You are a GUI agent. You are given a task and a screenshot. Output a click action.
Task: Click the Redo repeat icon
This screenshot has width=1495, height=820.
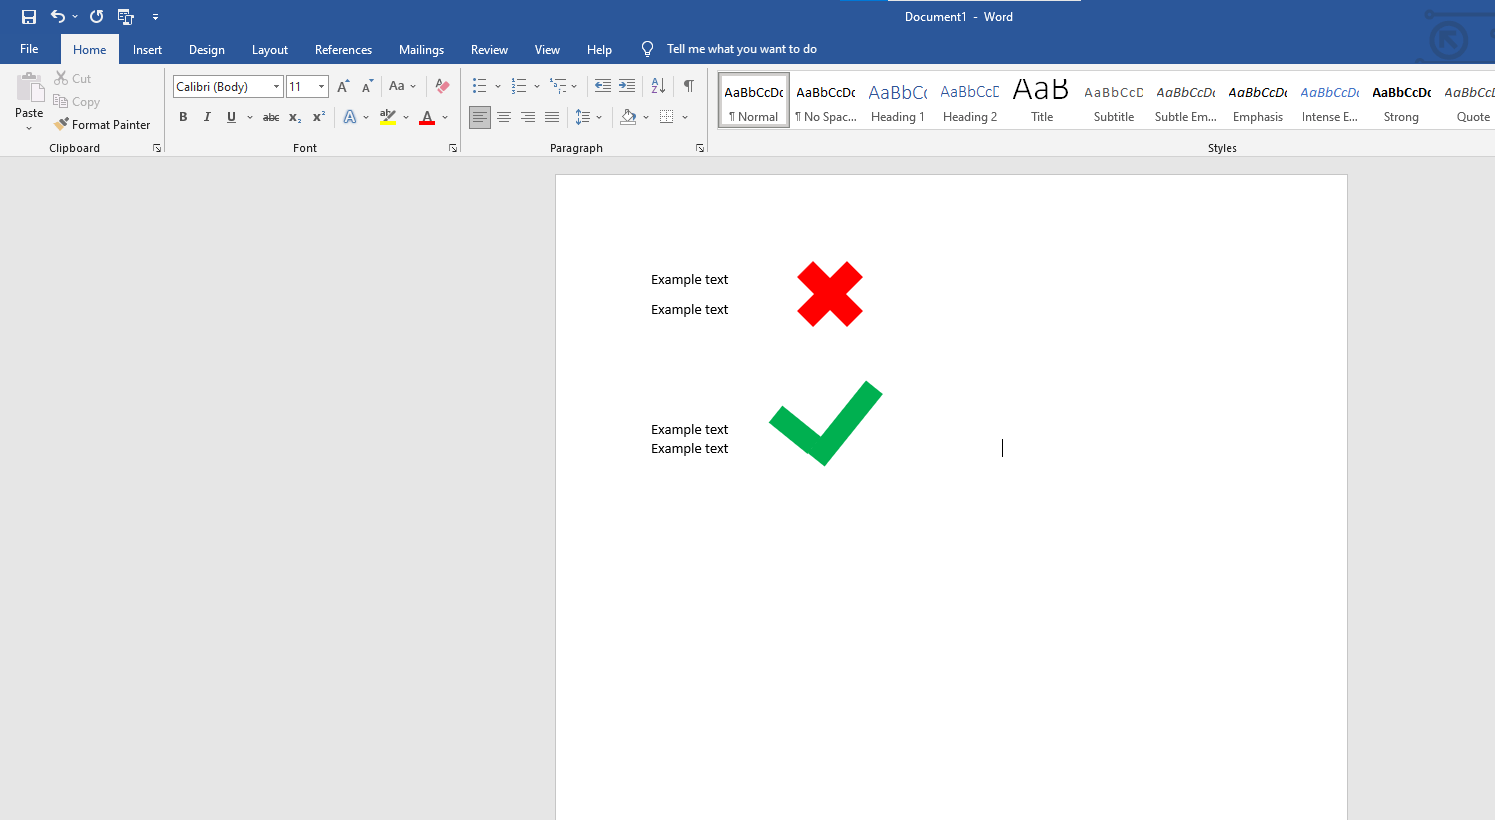click(96, 17)
